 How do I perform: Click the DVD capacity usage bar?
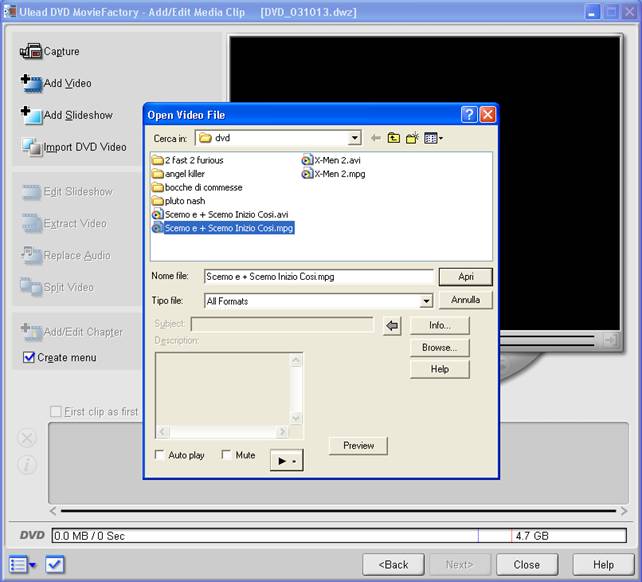click(339, 536)
